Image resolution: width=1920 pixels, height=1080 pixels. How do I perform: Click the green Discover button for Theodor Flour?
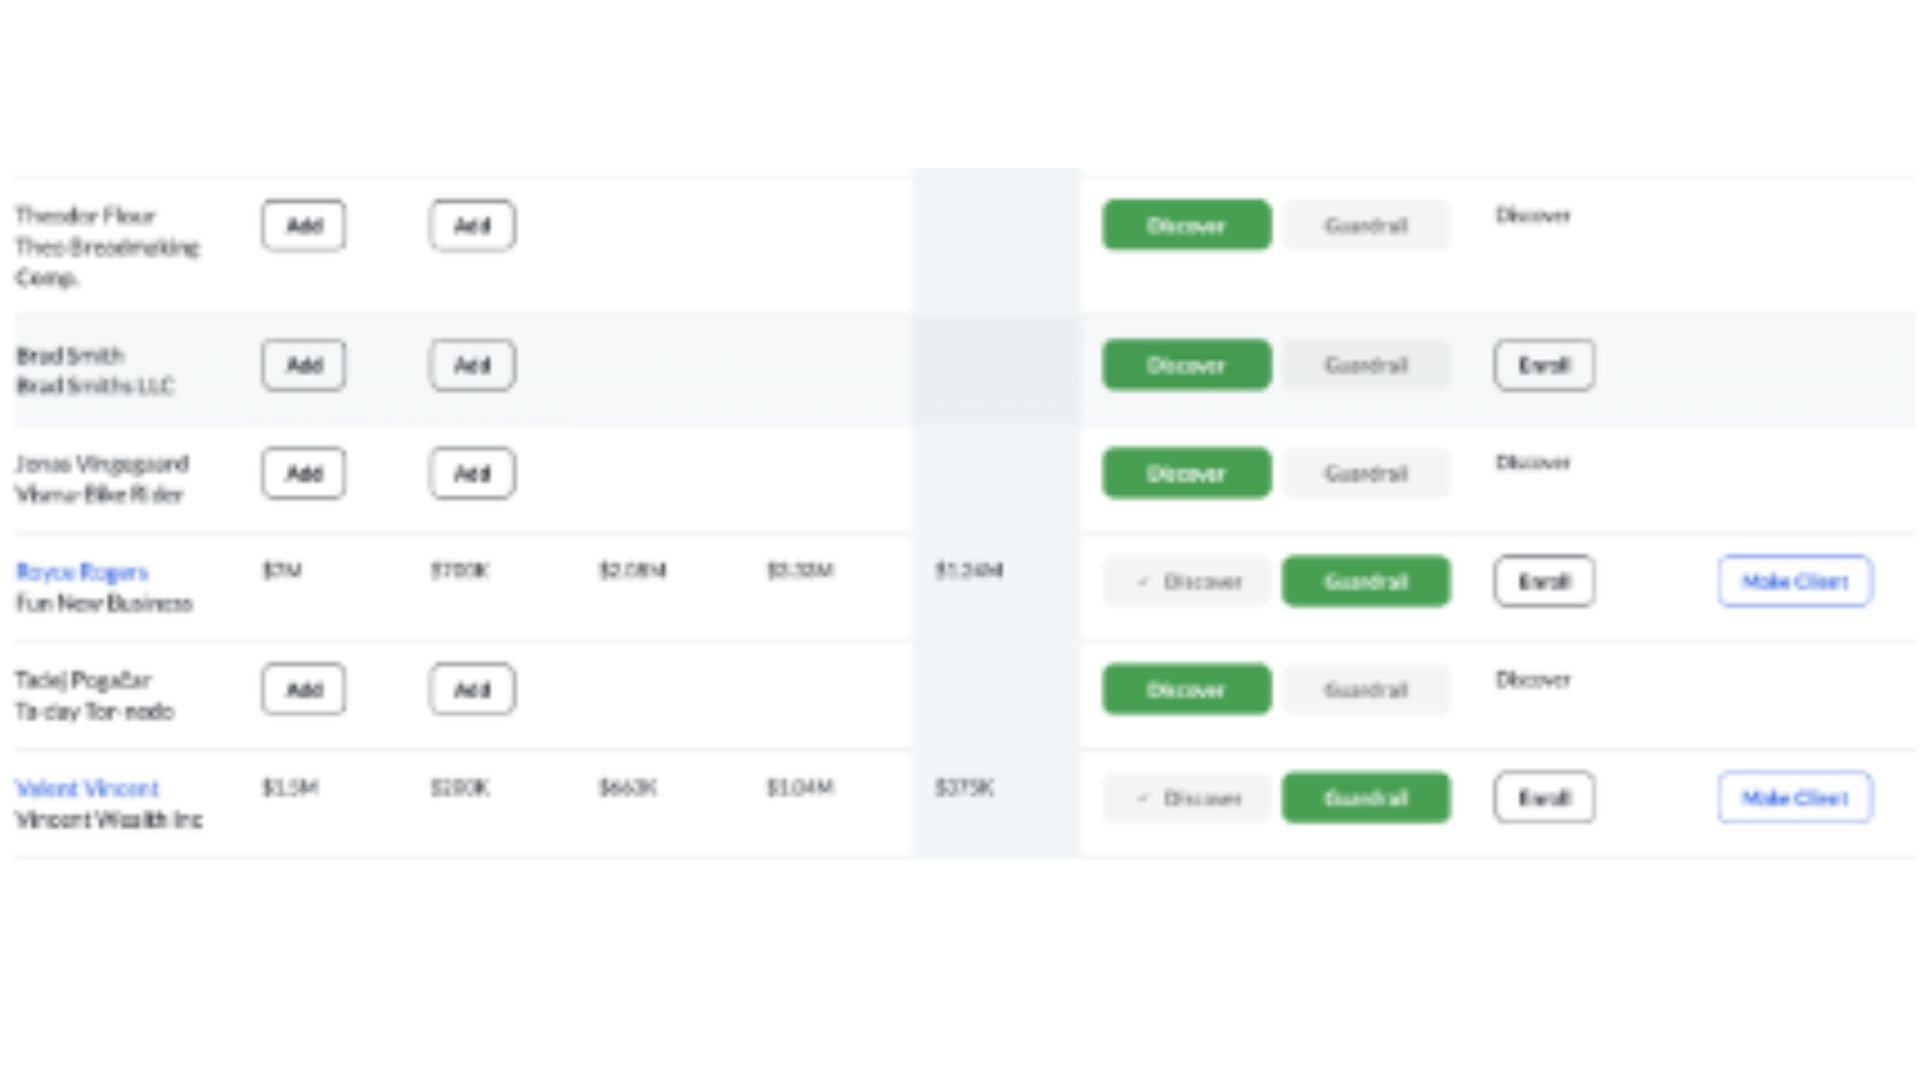[1186, 225]
